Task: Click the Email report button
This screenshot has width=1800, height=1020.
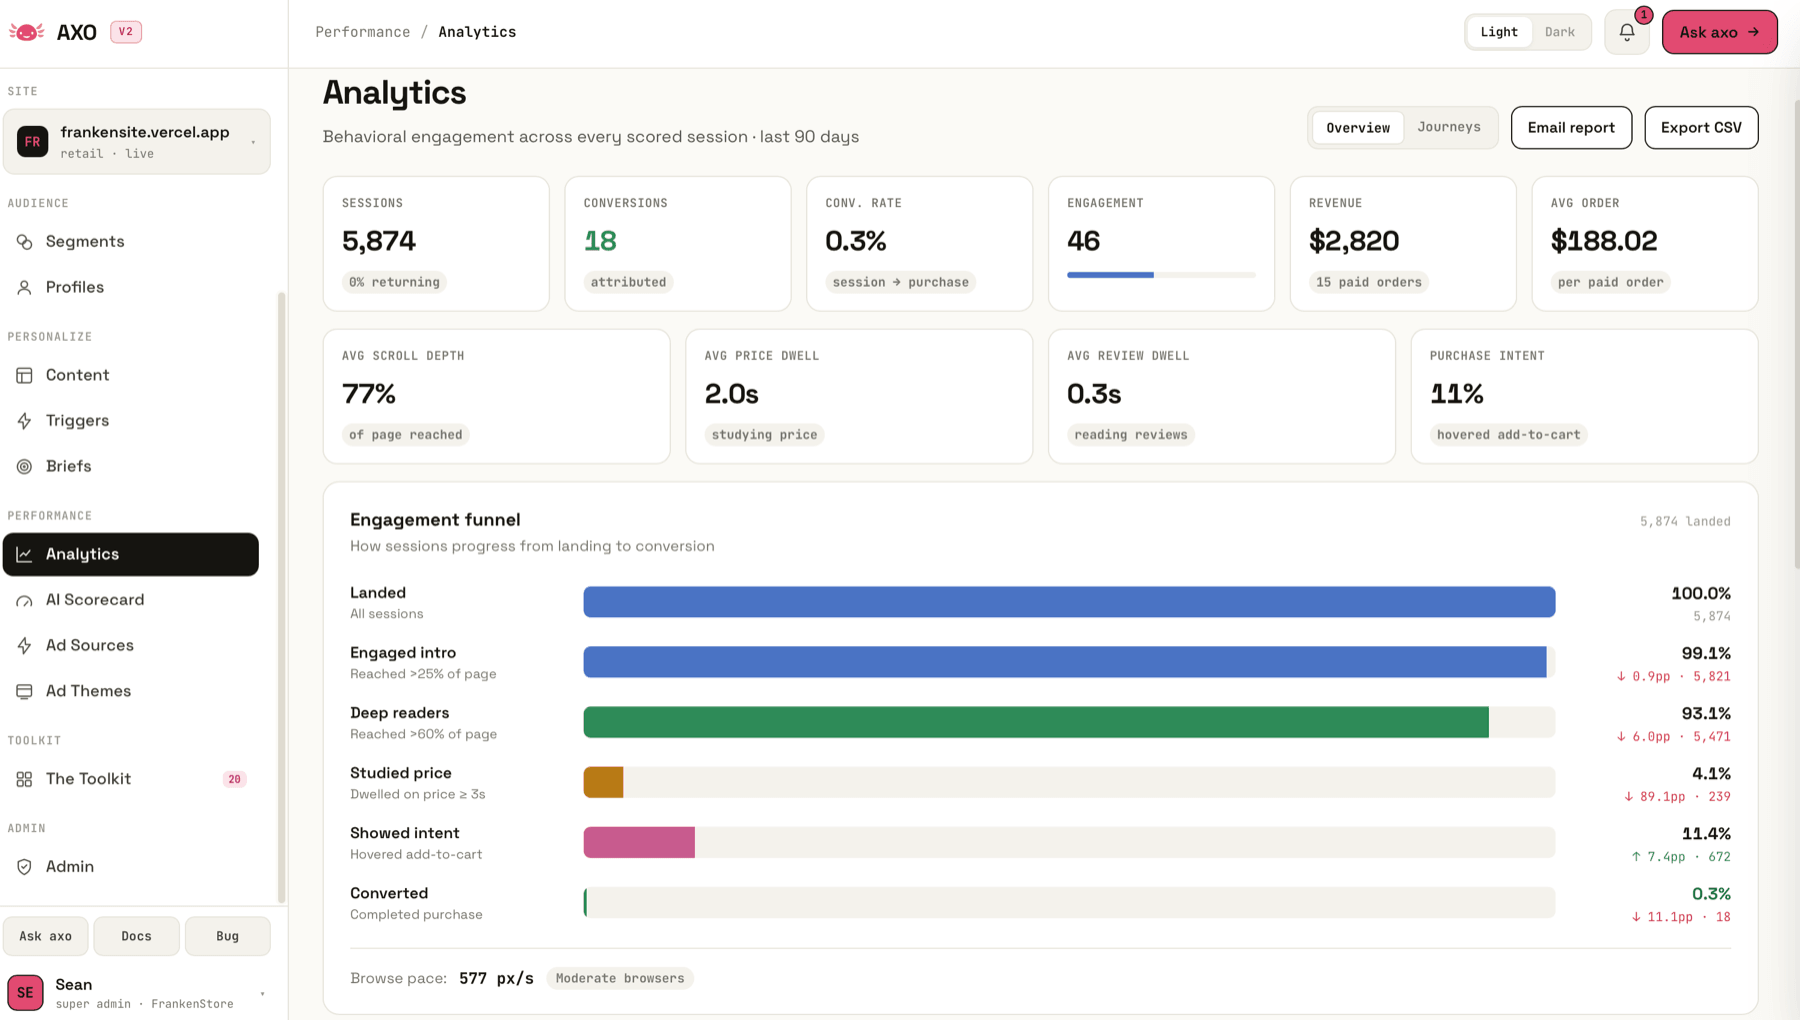Action: coord(1571,128)
